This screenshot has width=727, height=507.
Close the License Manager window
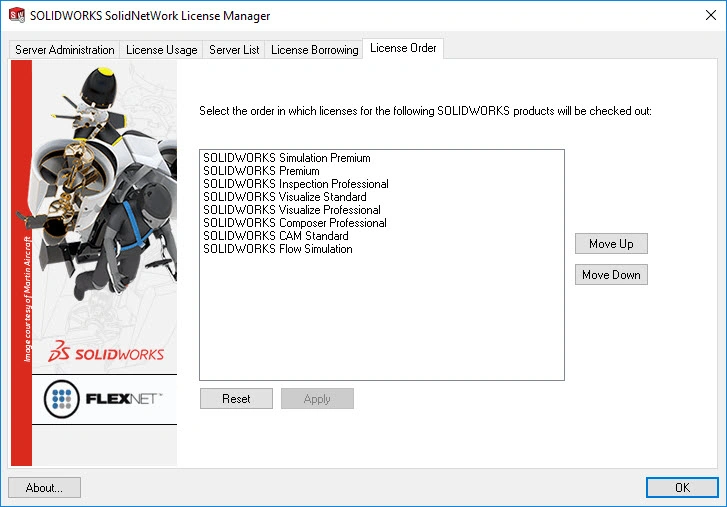point(710,15)
